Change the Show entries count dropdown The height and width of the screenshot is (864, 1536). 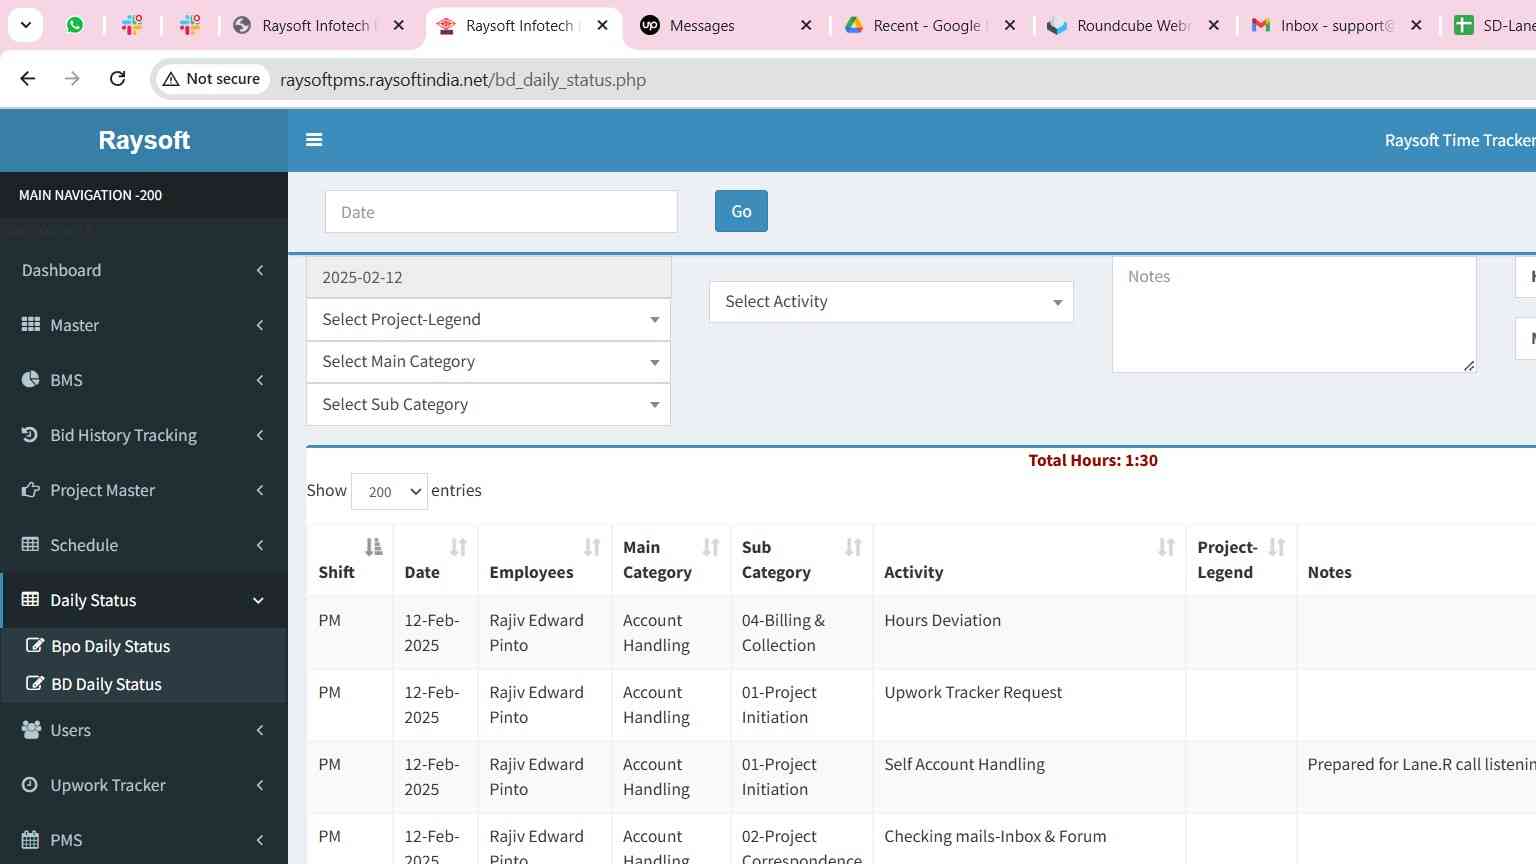tap(389, 491)
